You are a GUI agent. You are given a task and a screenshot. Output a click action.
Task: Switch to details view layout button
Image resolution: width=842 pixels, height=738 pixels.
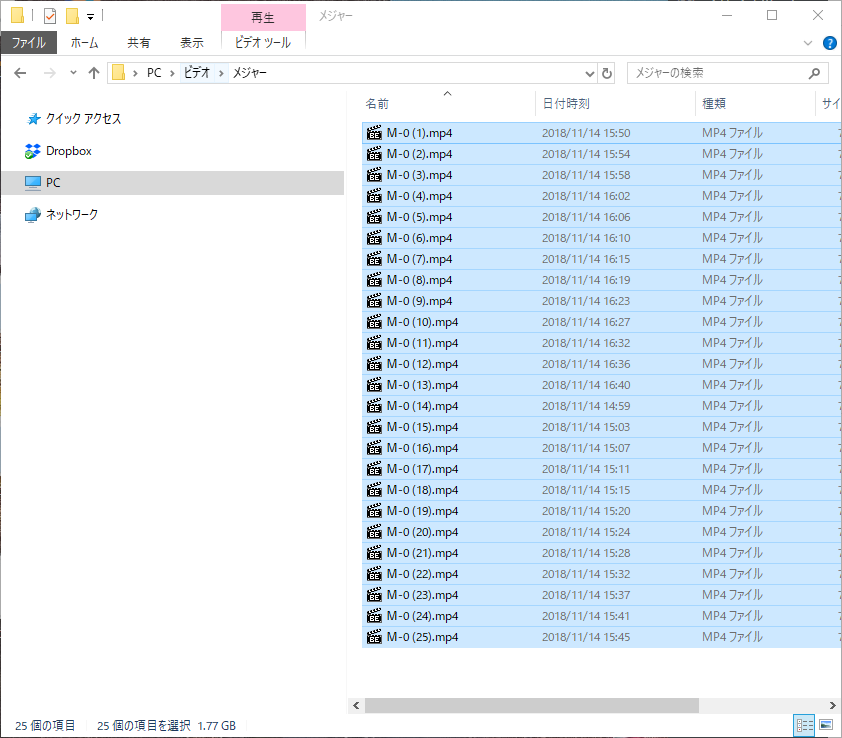coord(804,724)
